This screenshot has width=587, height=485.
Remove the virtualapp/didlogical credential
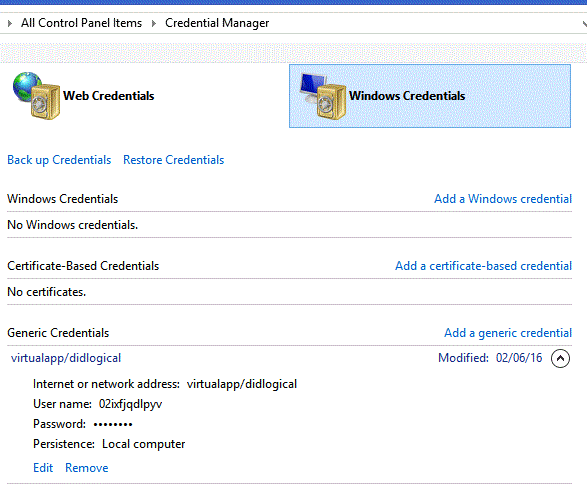[86, 468]
